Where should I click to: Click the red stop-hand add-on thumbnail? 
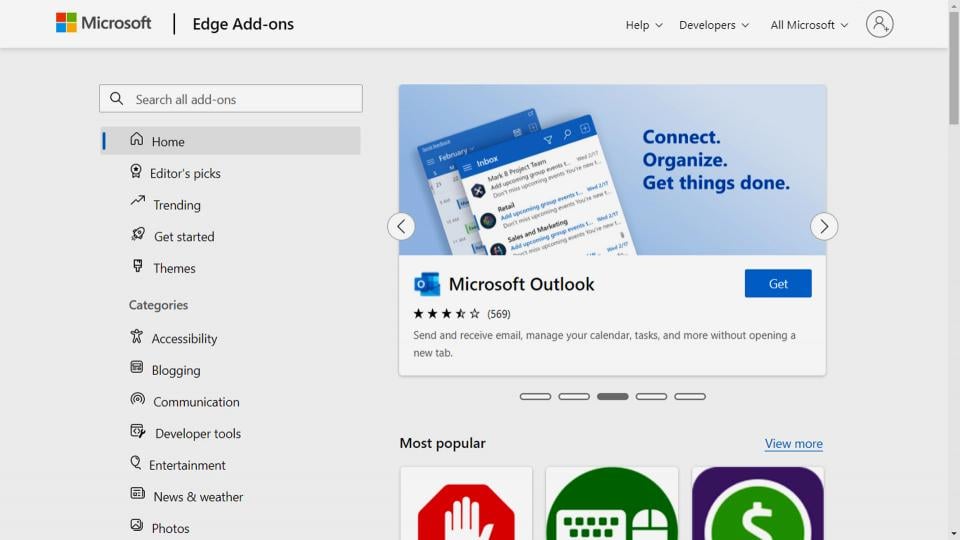coord(466,504)
